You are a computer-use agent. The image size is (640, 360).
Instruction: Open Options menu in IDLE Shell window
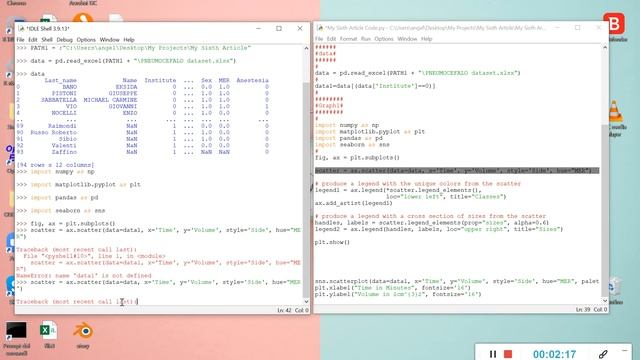tap(86, 40)
